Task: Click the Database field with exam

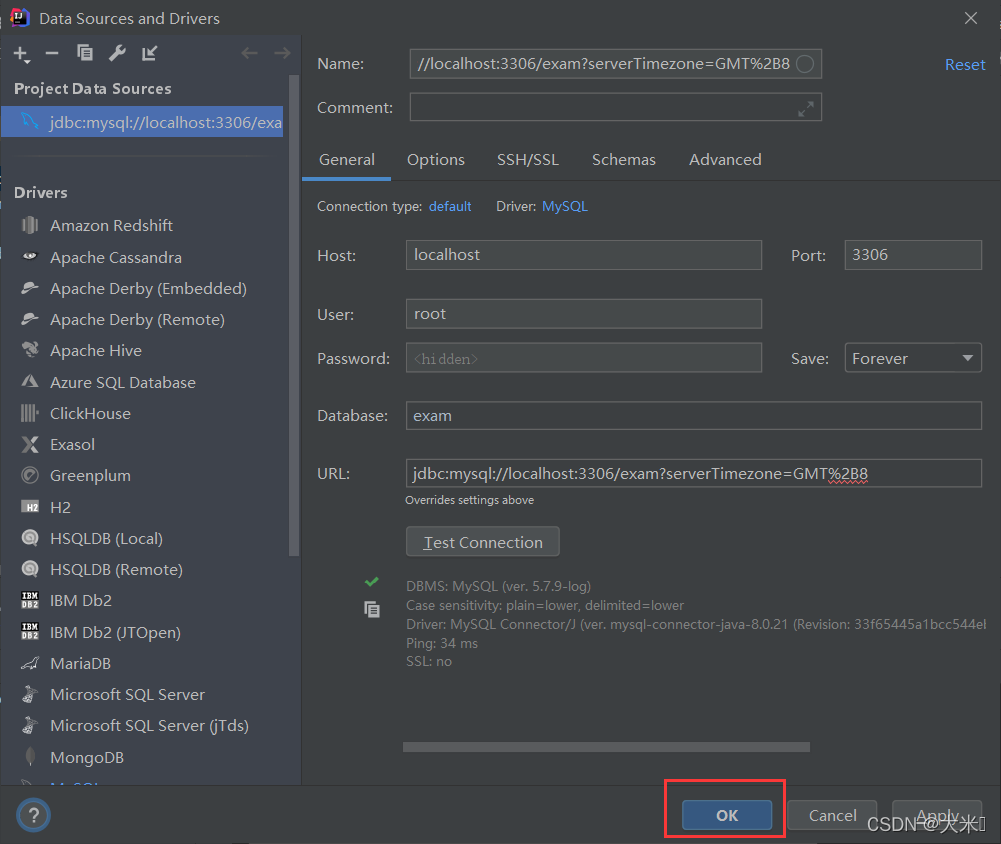Action: pos(693,416)
